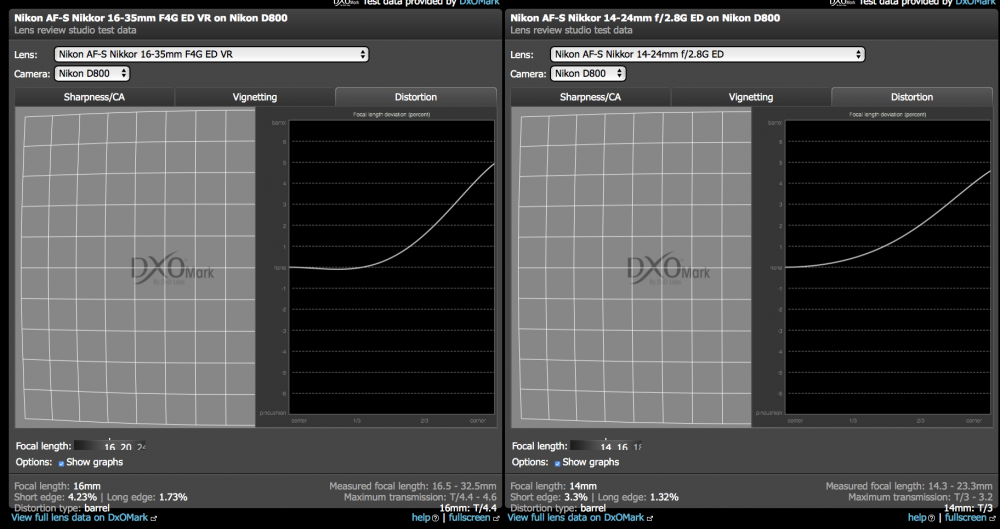Click the distortion grid image in the 14-24mm panel
Screen dimensions: 1000x529
pyautogui.click(x=631, y=267)
